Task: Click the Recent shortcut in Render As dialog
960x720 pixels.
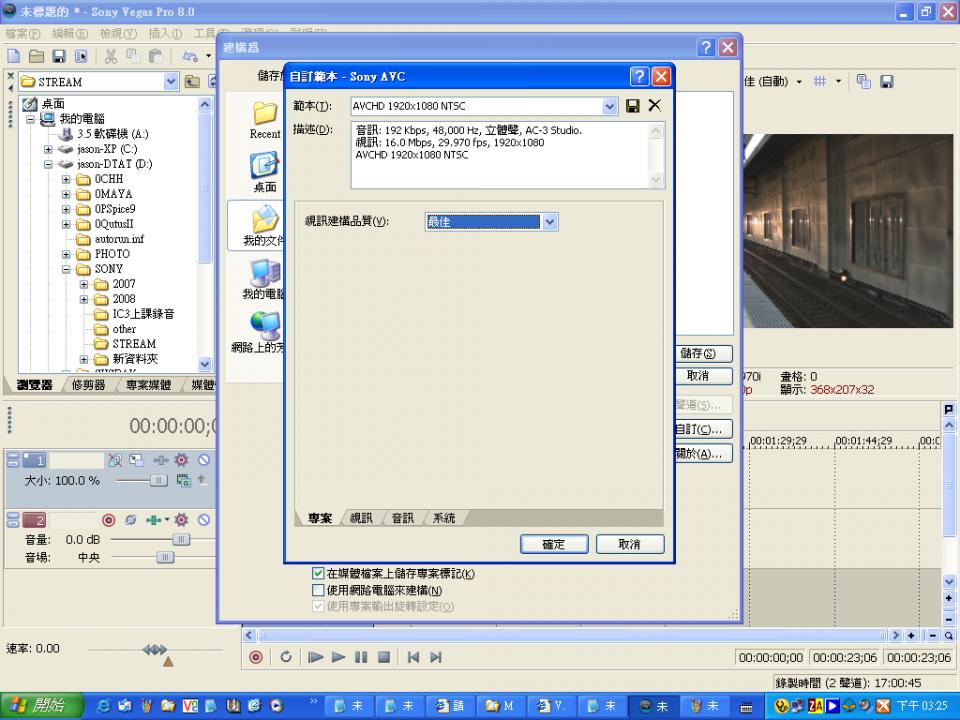Action: (x=264, y=121)
